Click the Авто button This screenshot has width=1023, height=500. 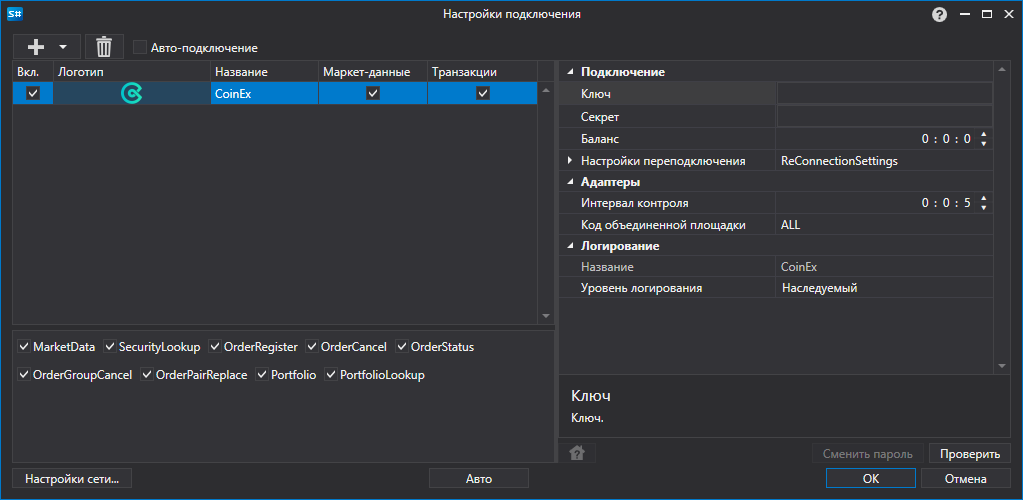tap(479, 478)
